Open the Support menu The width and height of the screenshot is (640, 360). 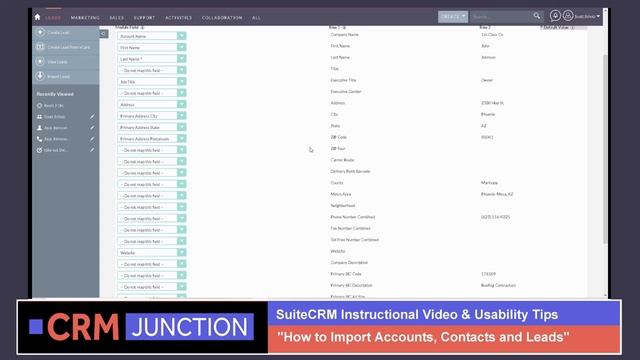144,18
